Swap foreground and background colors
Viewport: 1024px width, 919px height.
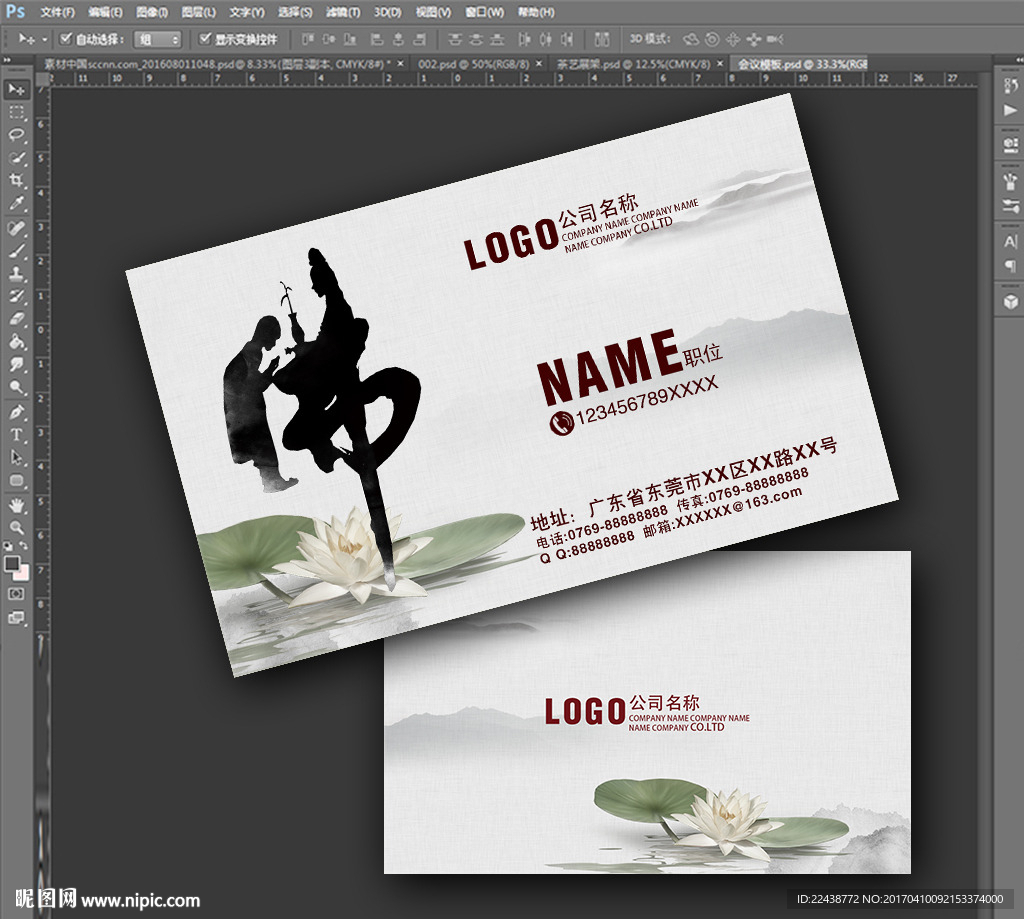tap(24, 545)
